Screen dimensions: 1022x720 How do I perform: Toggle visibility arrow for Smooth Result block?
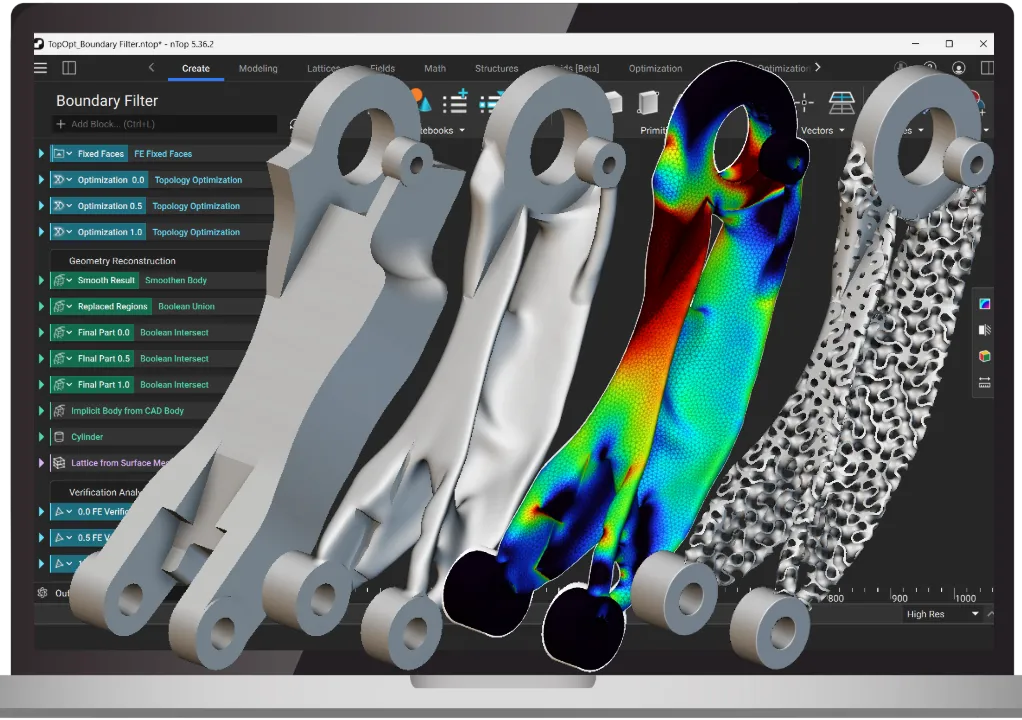41,281
